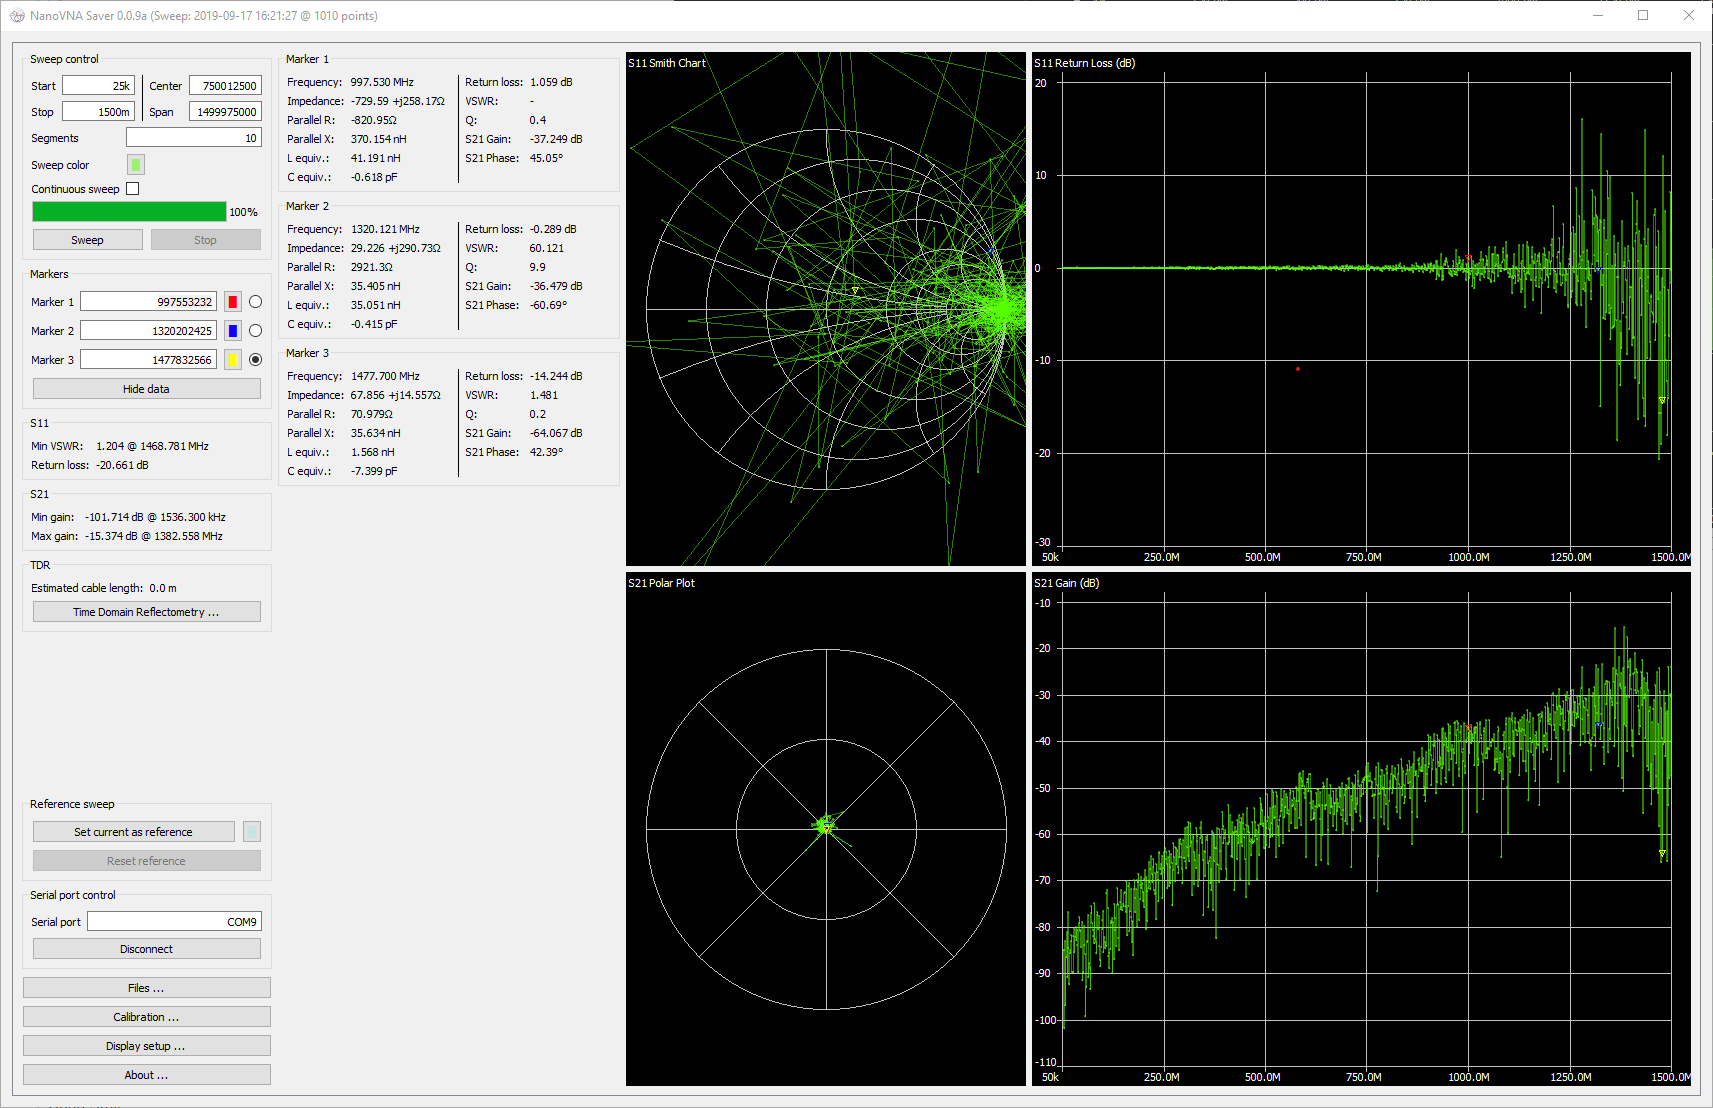Click Marker 2 blue color swatch
This screenshot has height=1108, width=1713.
(x=232, y=331)
